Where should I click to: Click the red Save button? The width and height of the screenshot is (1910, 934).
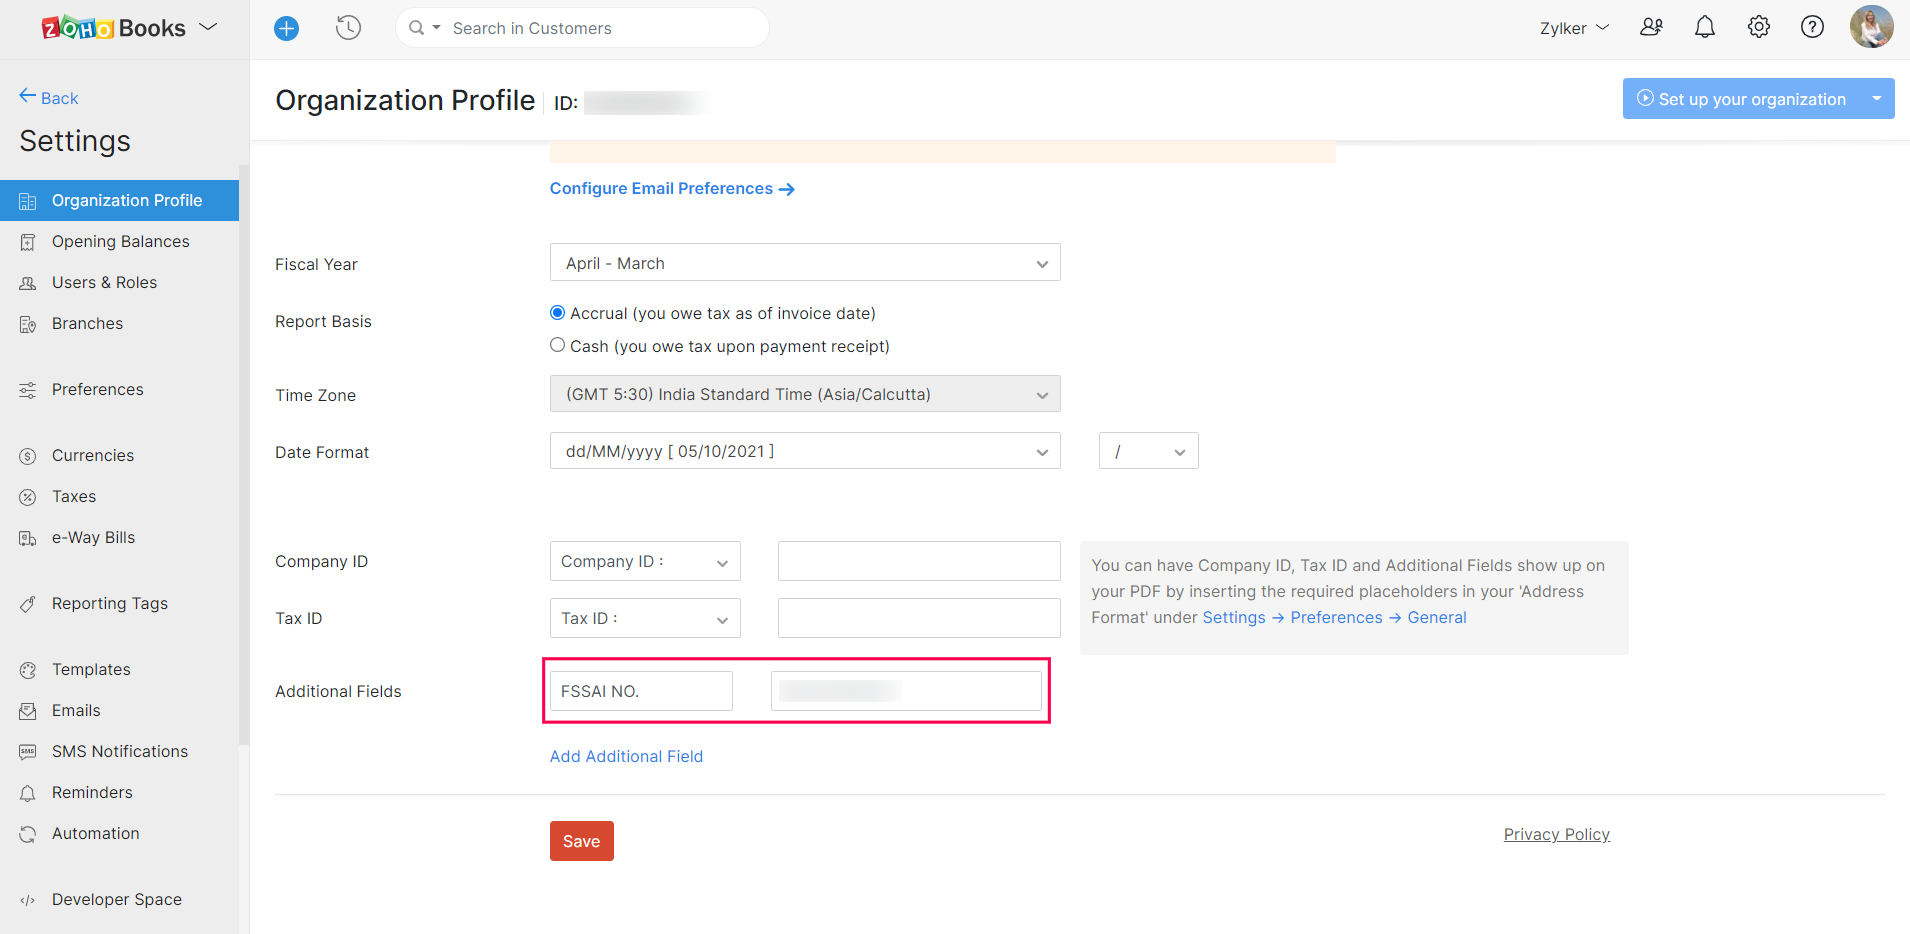(x=581, y=841)
